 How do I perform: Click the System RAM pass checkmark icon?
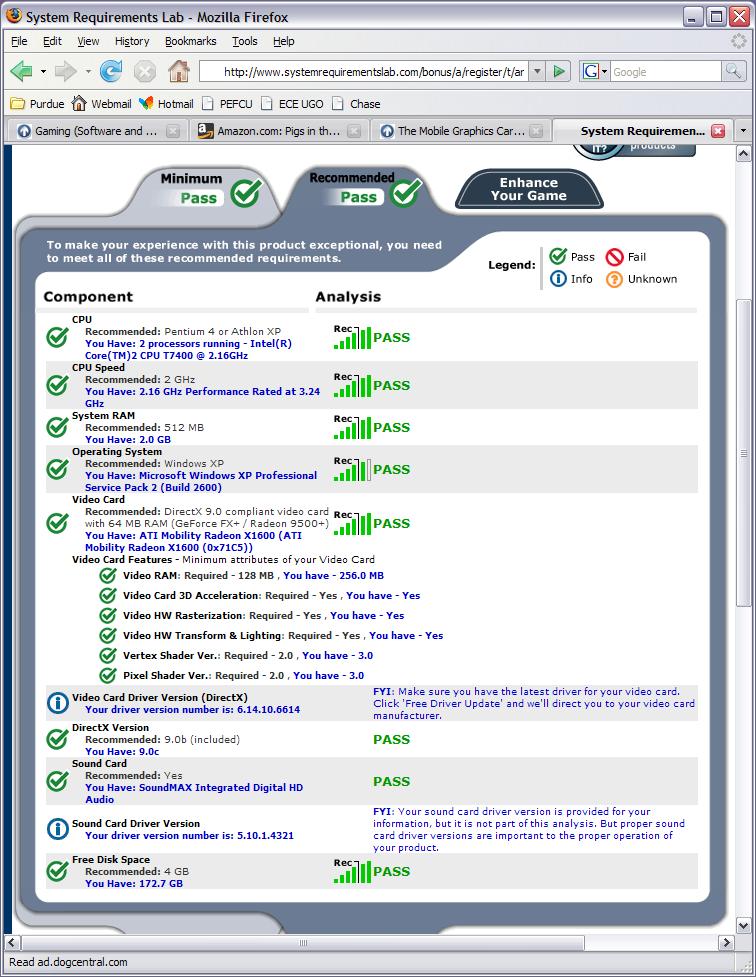coord(58,427)
